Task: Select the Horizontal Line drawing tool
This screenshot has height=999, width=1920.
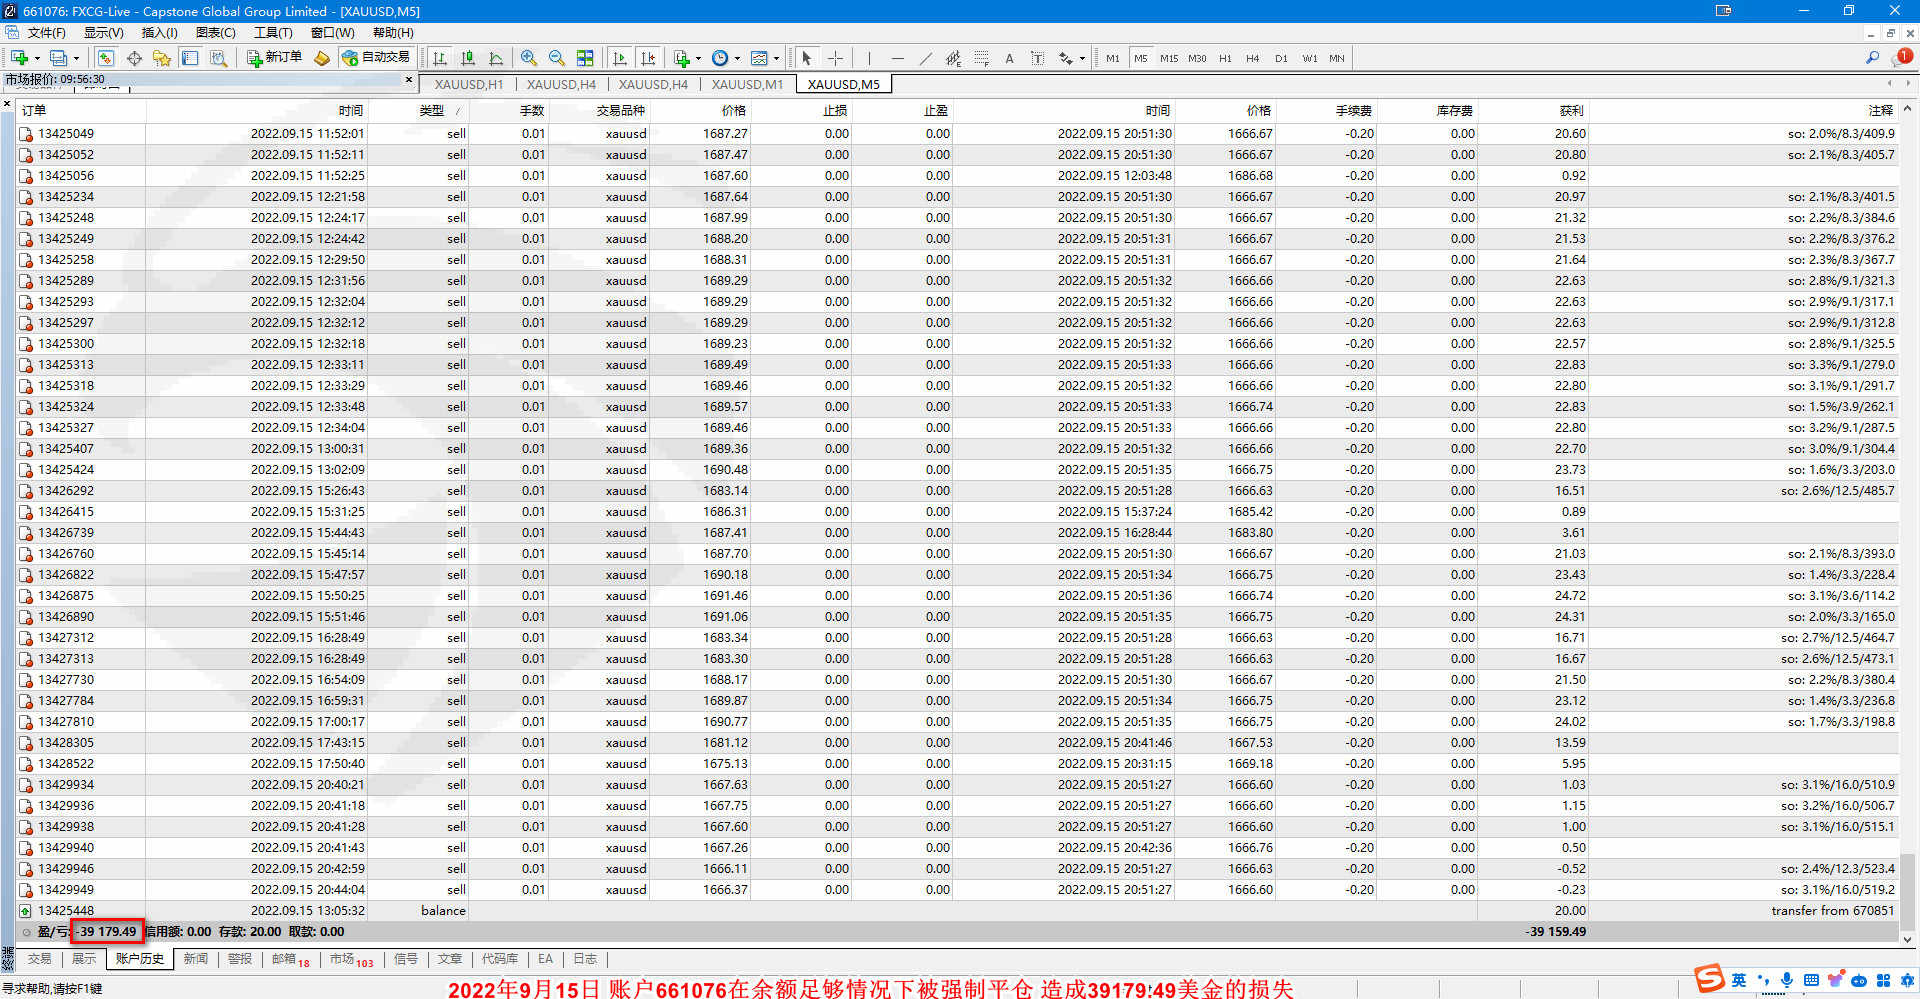Action: [x=897, y=58]
